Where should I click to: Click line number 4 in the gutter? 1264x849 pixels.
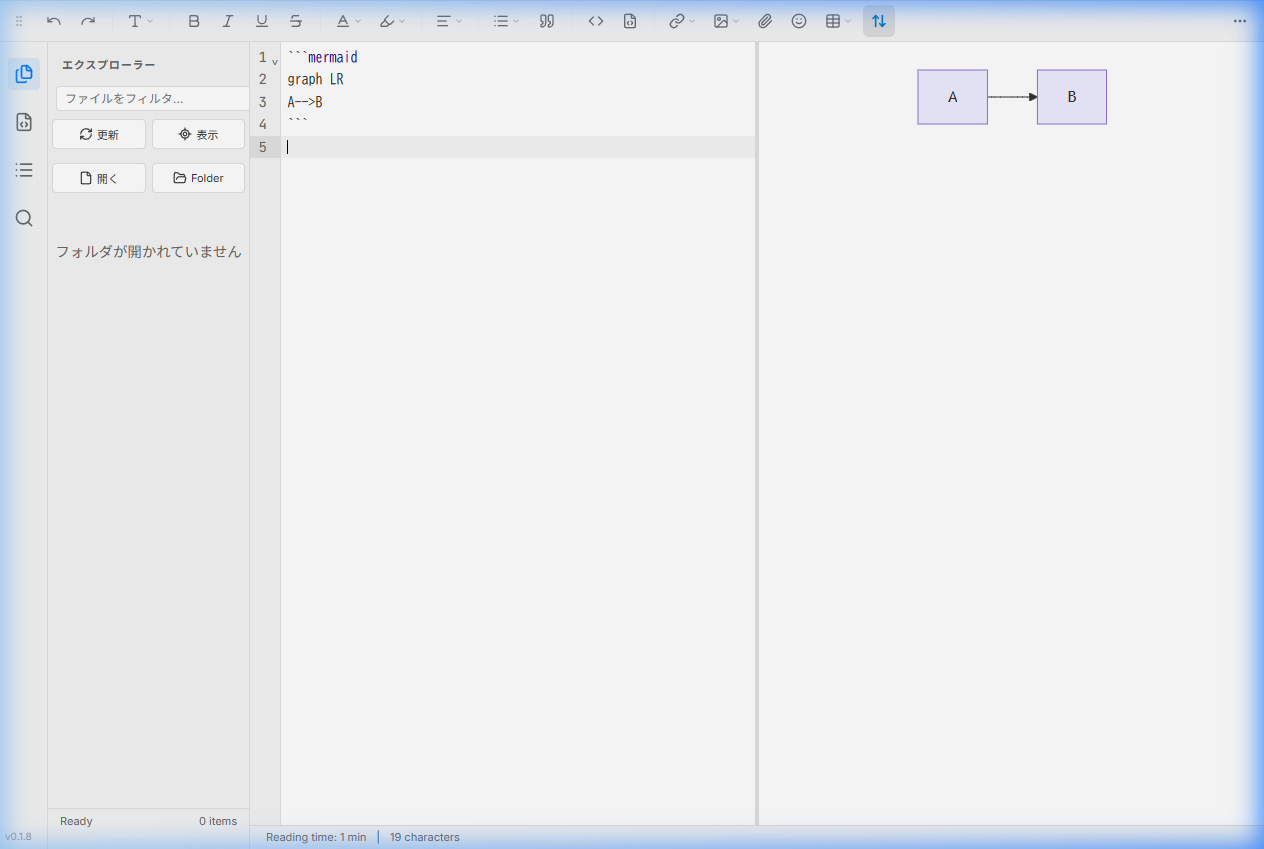(263, 124)
